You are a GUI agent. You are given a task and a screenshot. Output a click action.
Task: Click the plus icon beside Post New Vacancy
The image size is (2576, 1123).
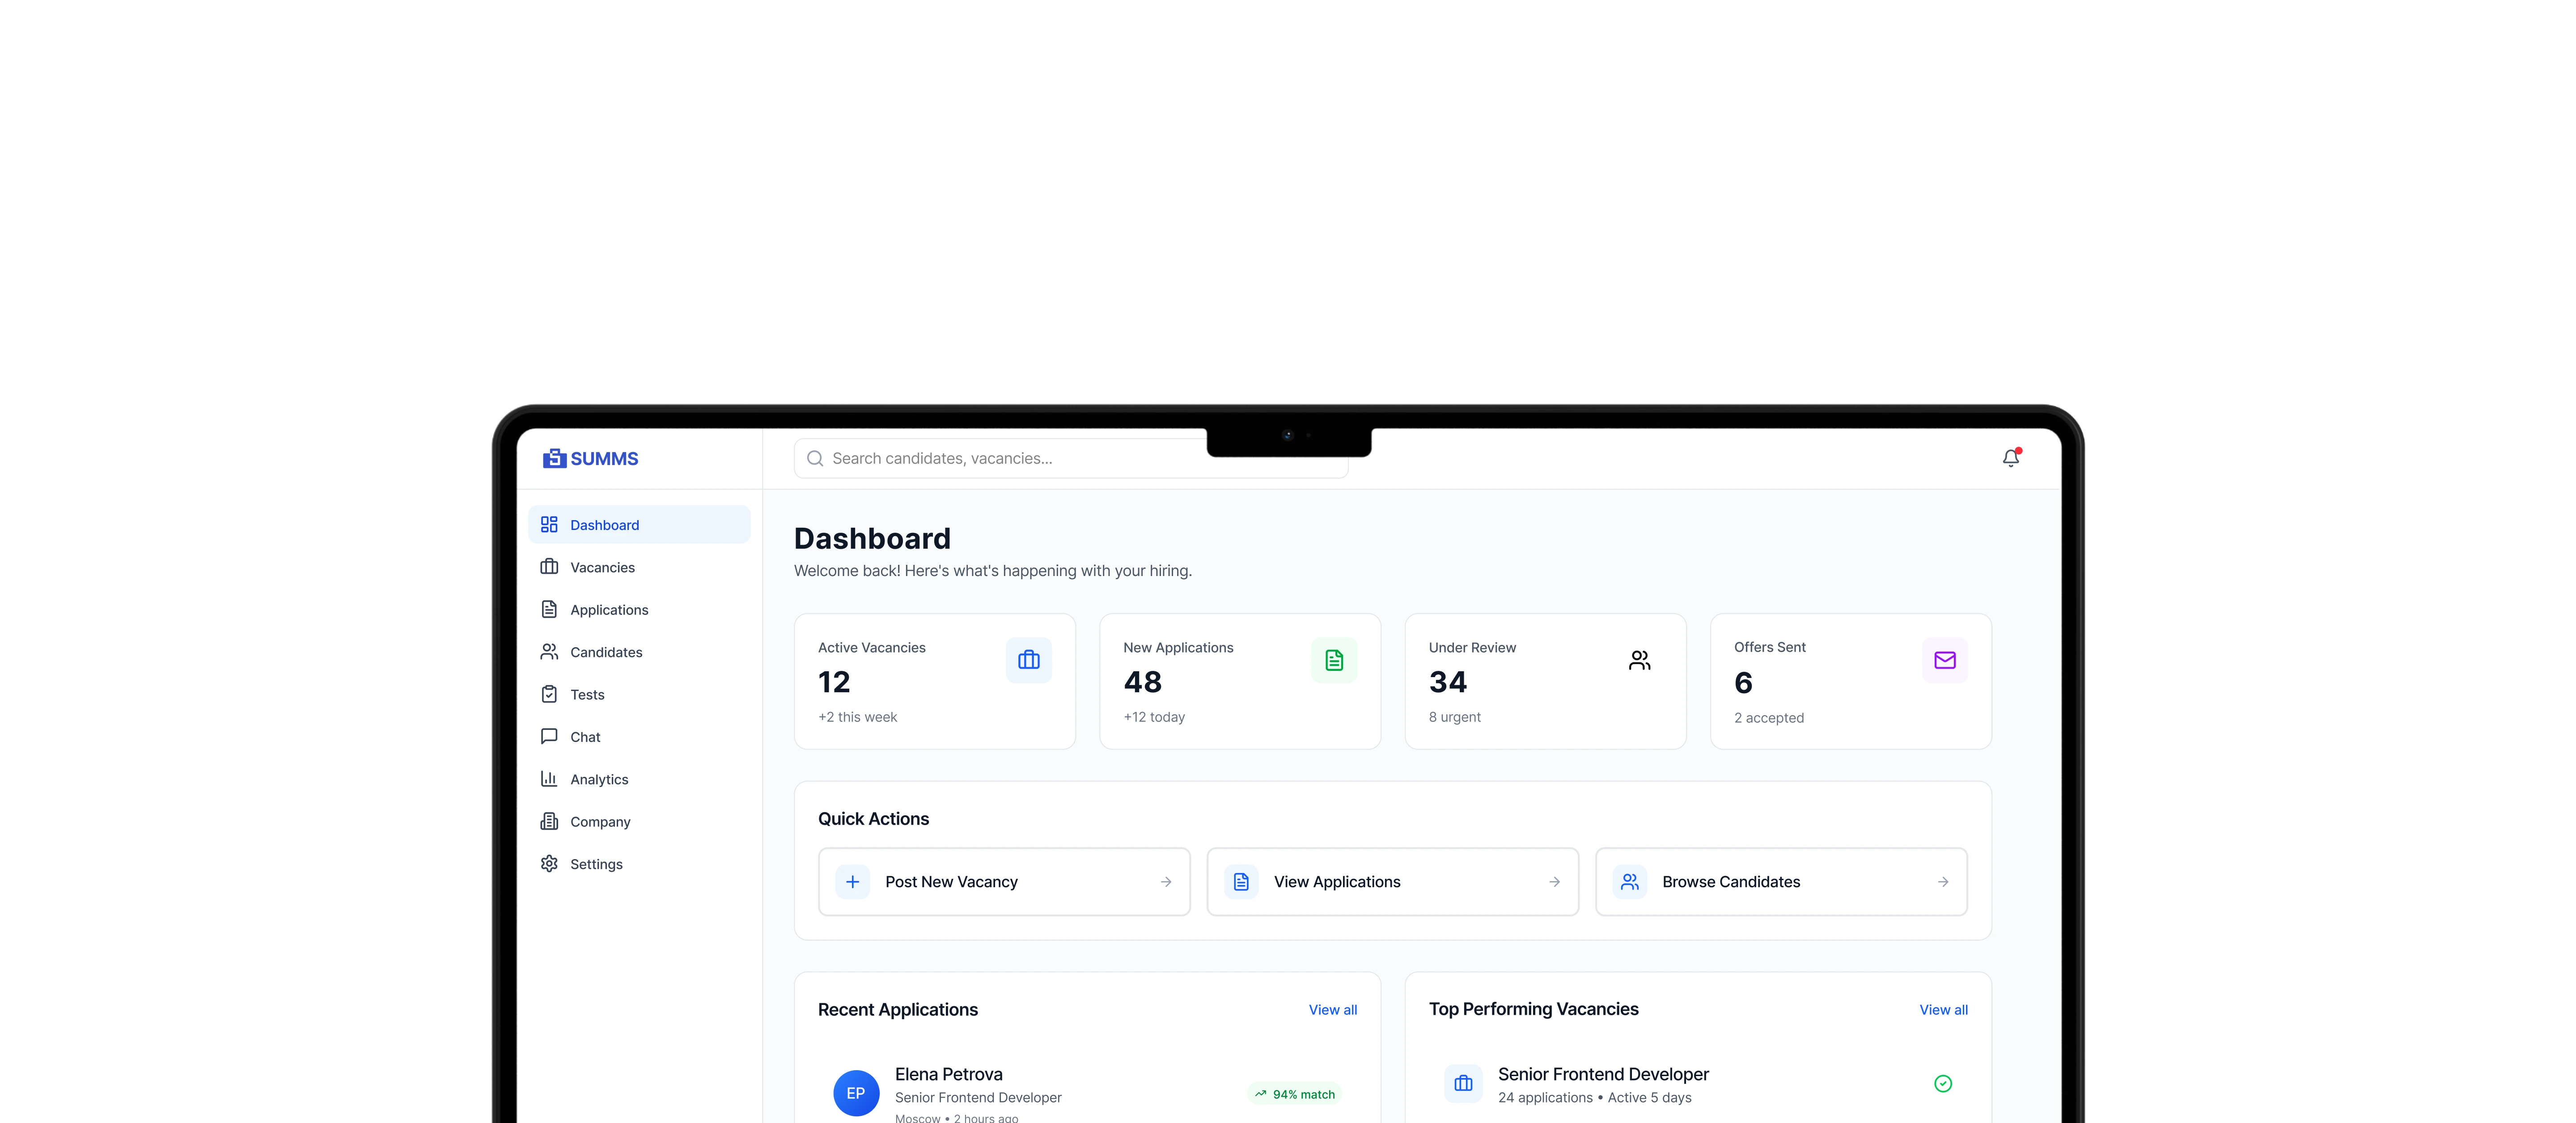click(852, 882)
